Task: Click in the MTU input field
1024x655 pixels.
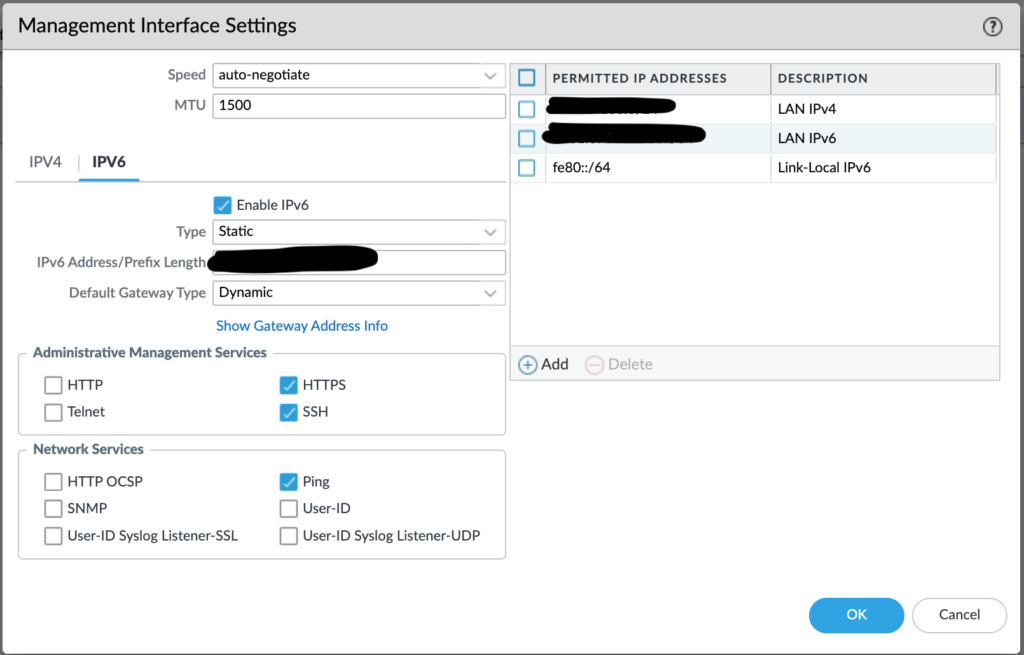Action: (x=359, y=106)
